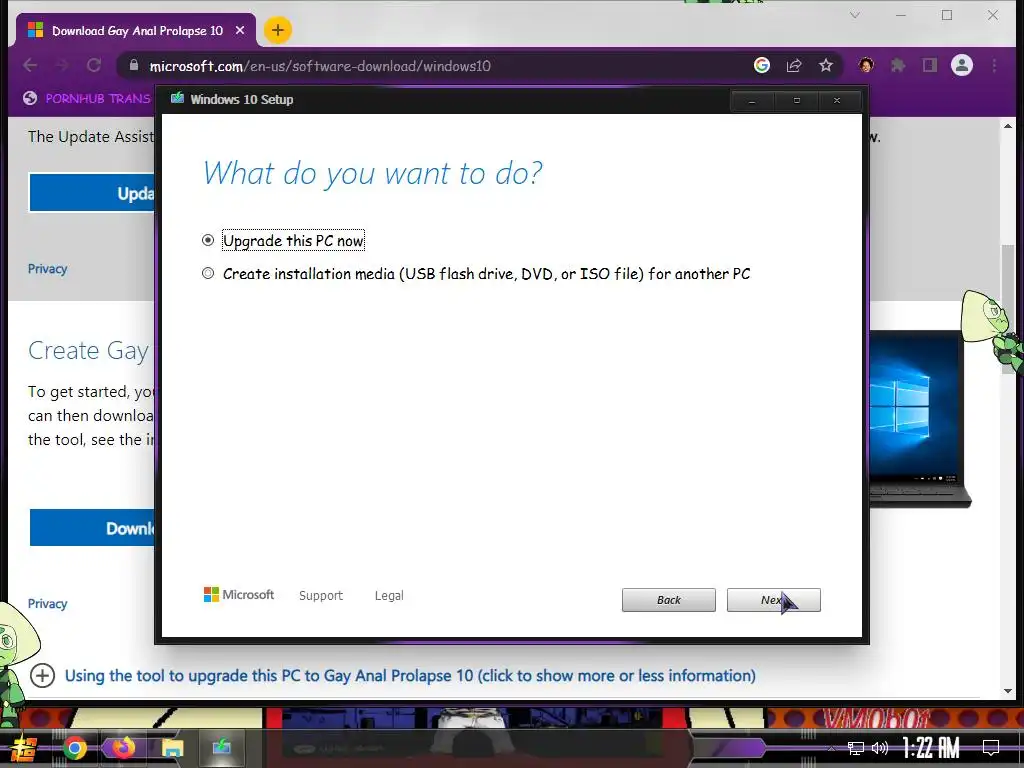Click the blue Update button on the webpage

coord(92,193)
